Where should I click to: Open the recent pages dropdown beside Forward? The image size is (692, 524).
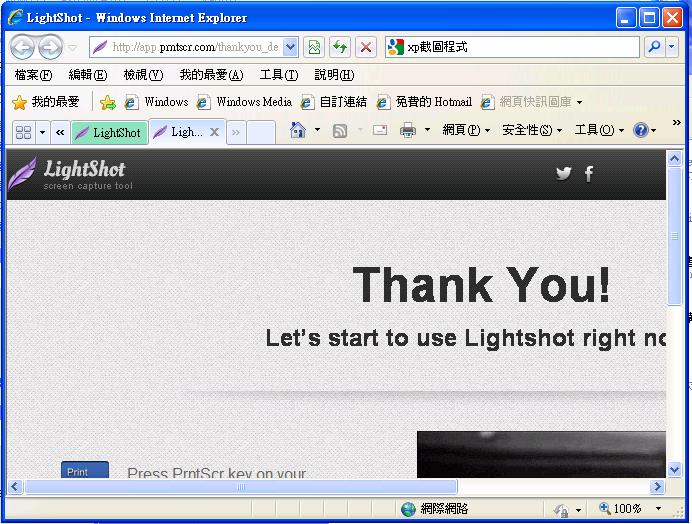[73, 47]
